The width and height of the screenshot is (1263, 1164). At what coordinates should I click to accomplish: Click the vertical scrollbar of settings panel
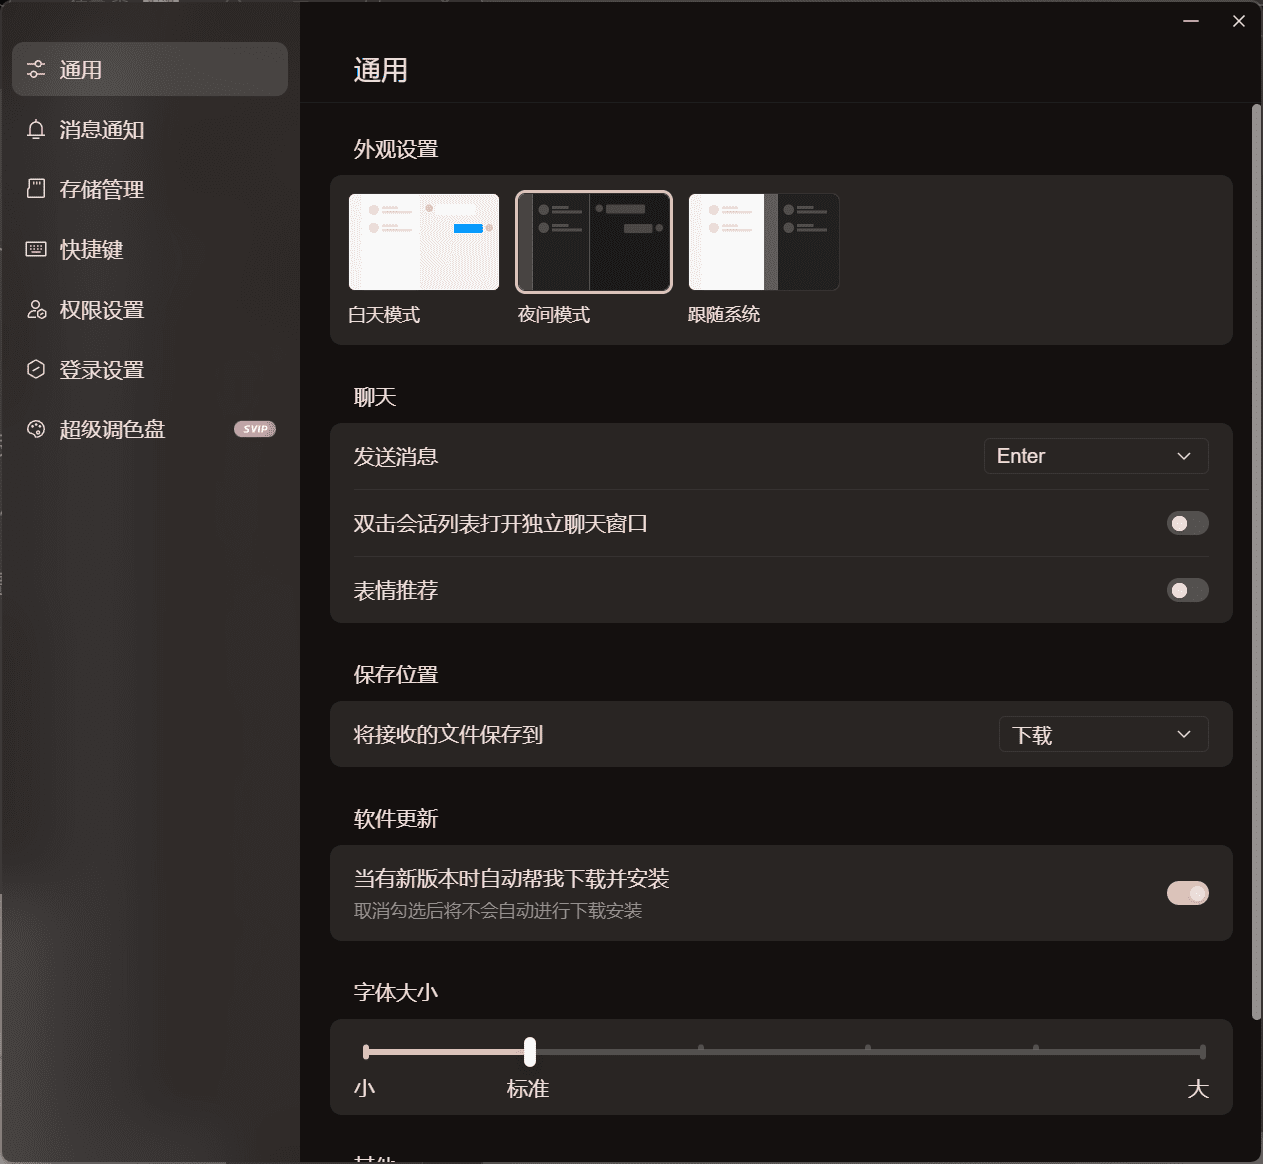point(1256,560)
